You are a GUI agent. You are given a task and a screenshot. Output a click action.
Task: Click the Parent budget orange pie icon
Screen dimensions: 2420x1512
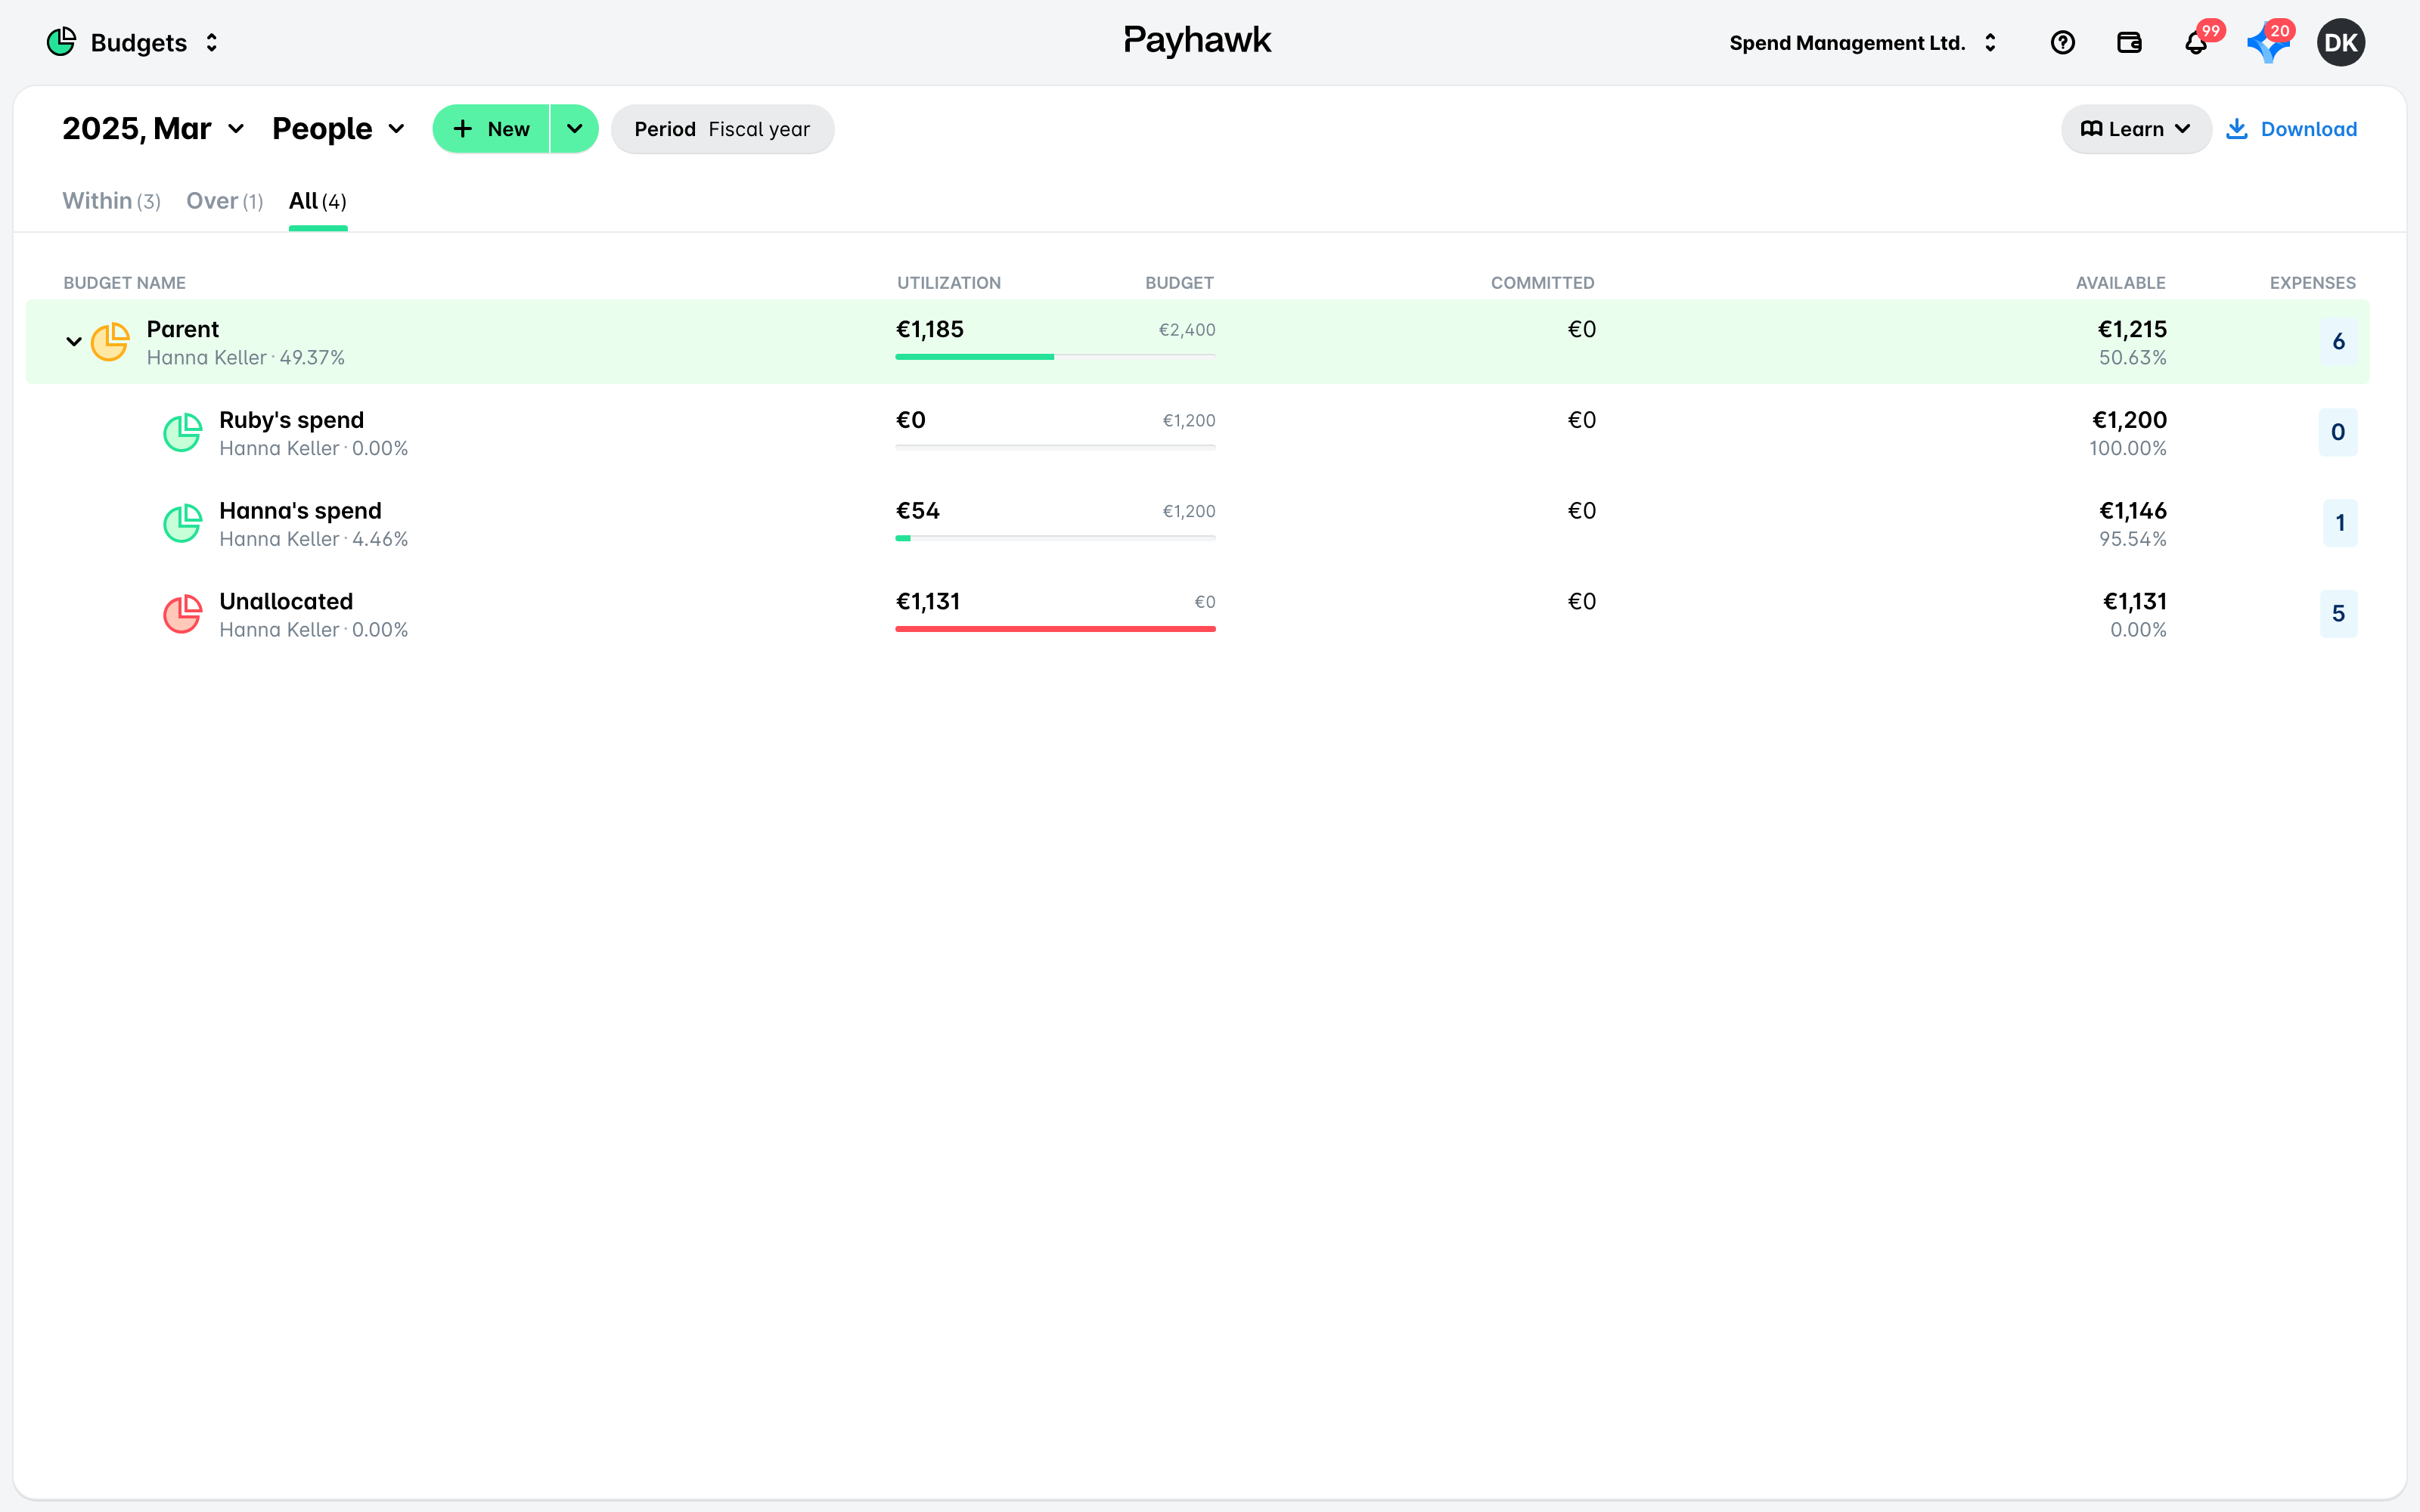tap(110, 342)
